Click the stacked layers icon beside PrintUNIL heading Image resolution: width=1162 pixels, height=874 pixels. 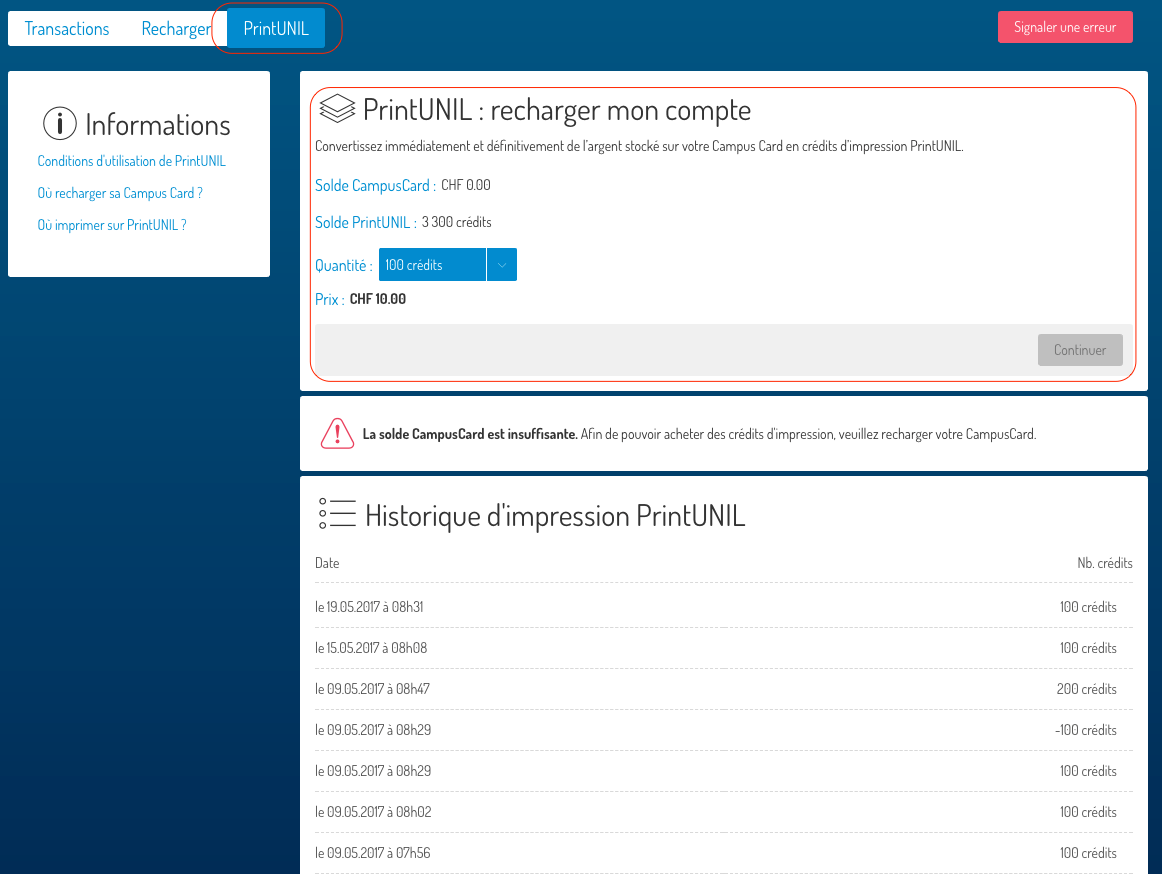click(x=337, y=109)
